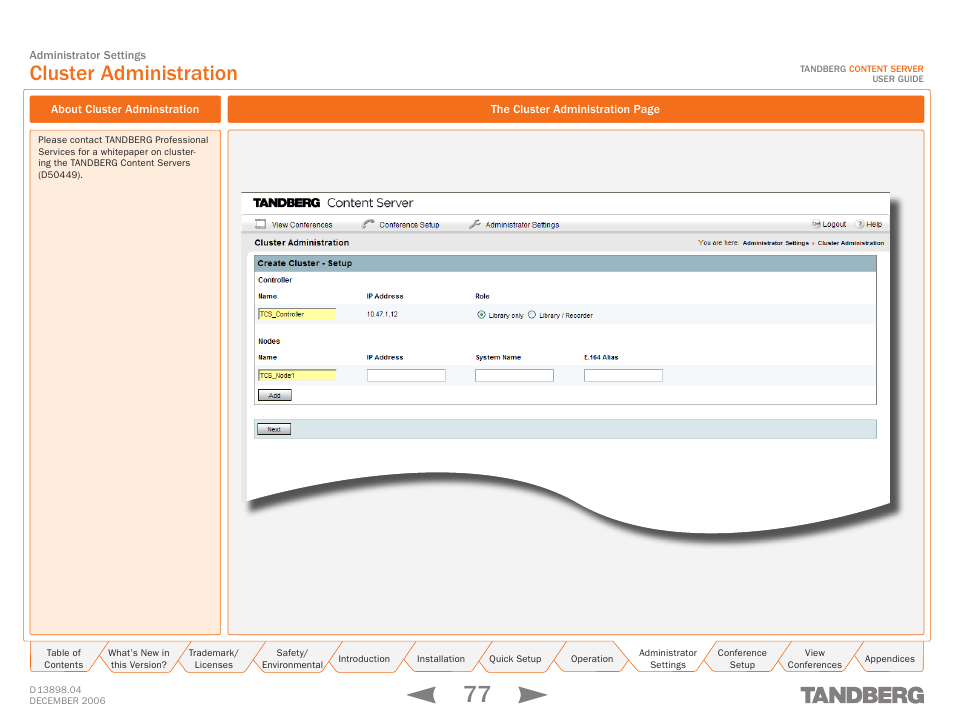
Task: Click the node IP Address input field
Action: [x=406, y=375]
